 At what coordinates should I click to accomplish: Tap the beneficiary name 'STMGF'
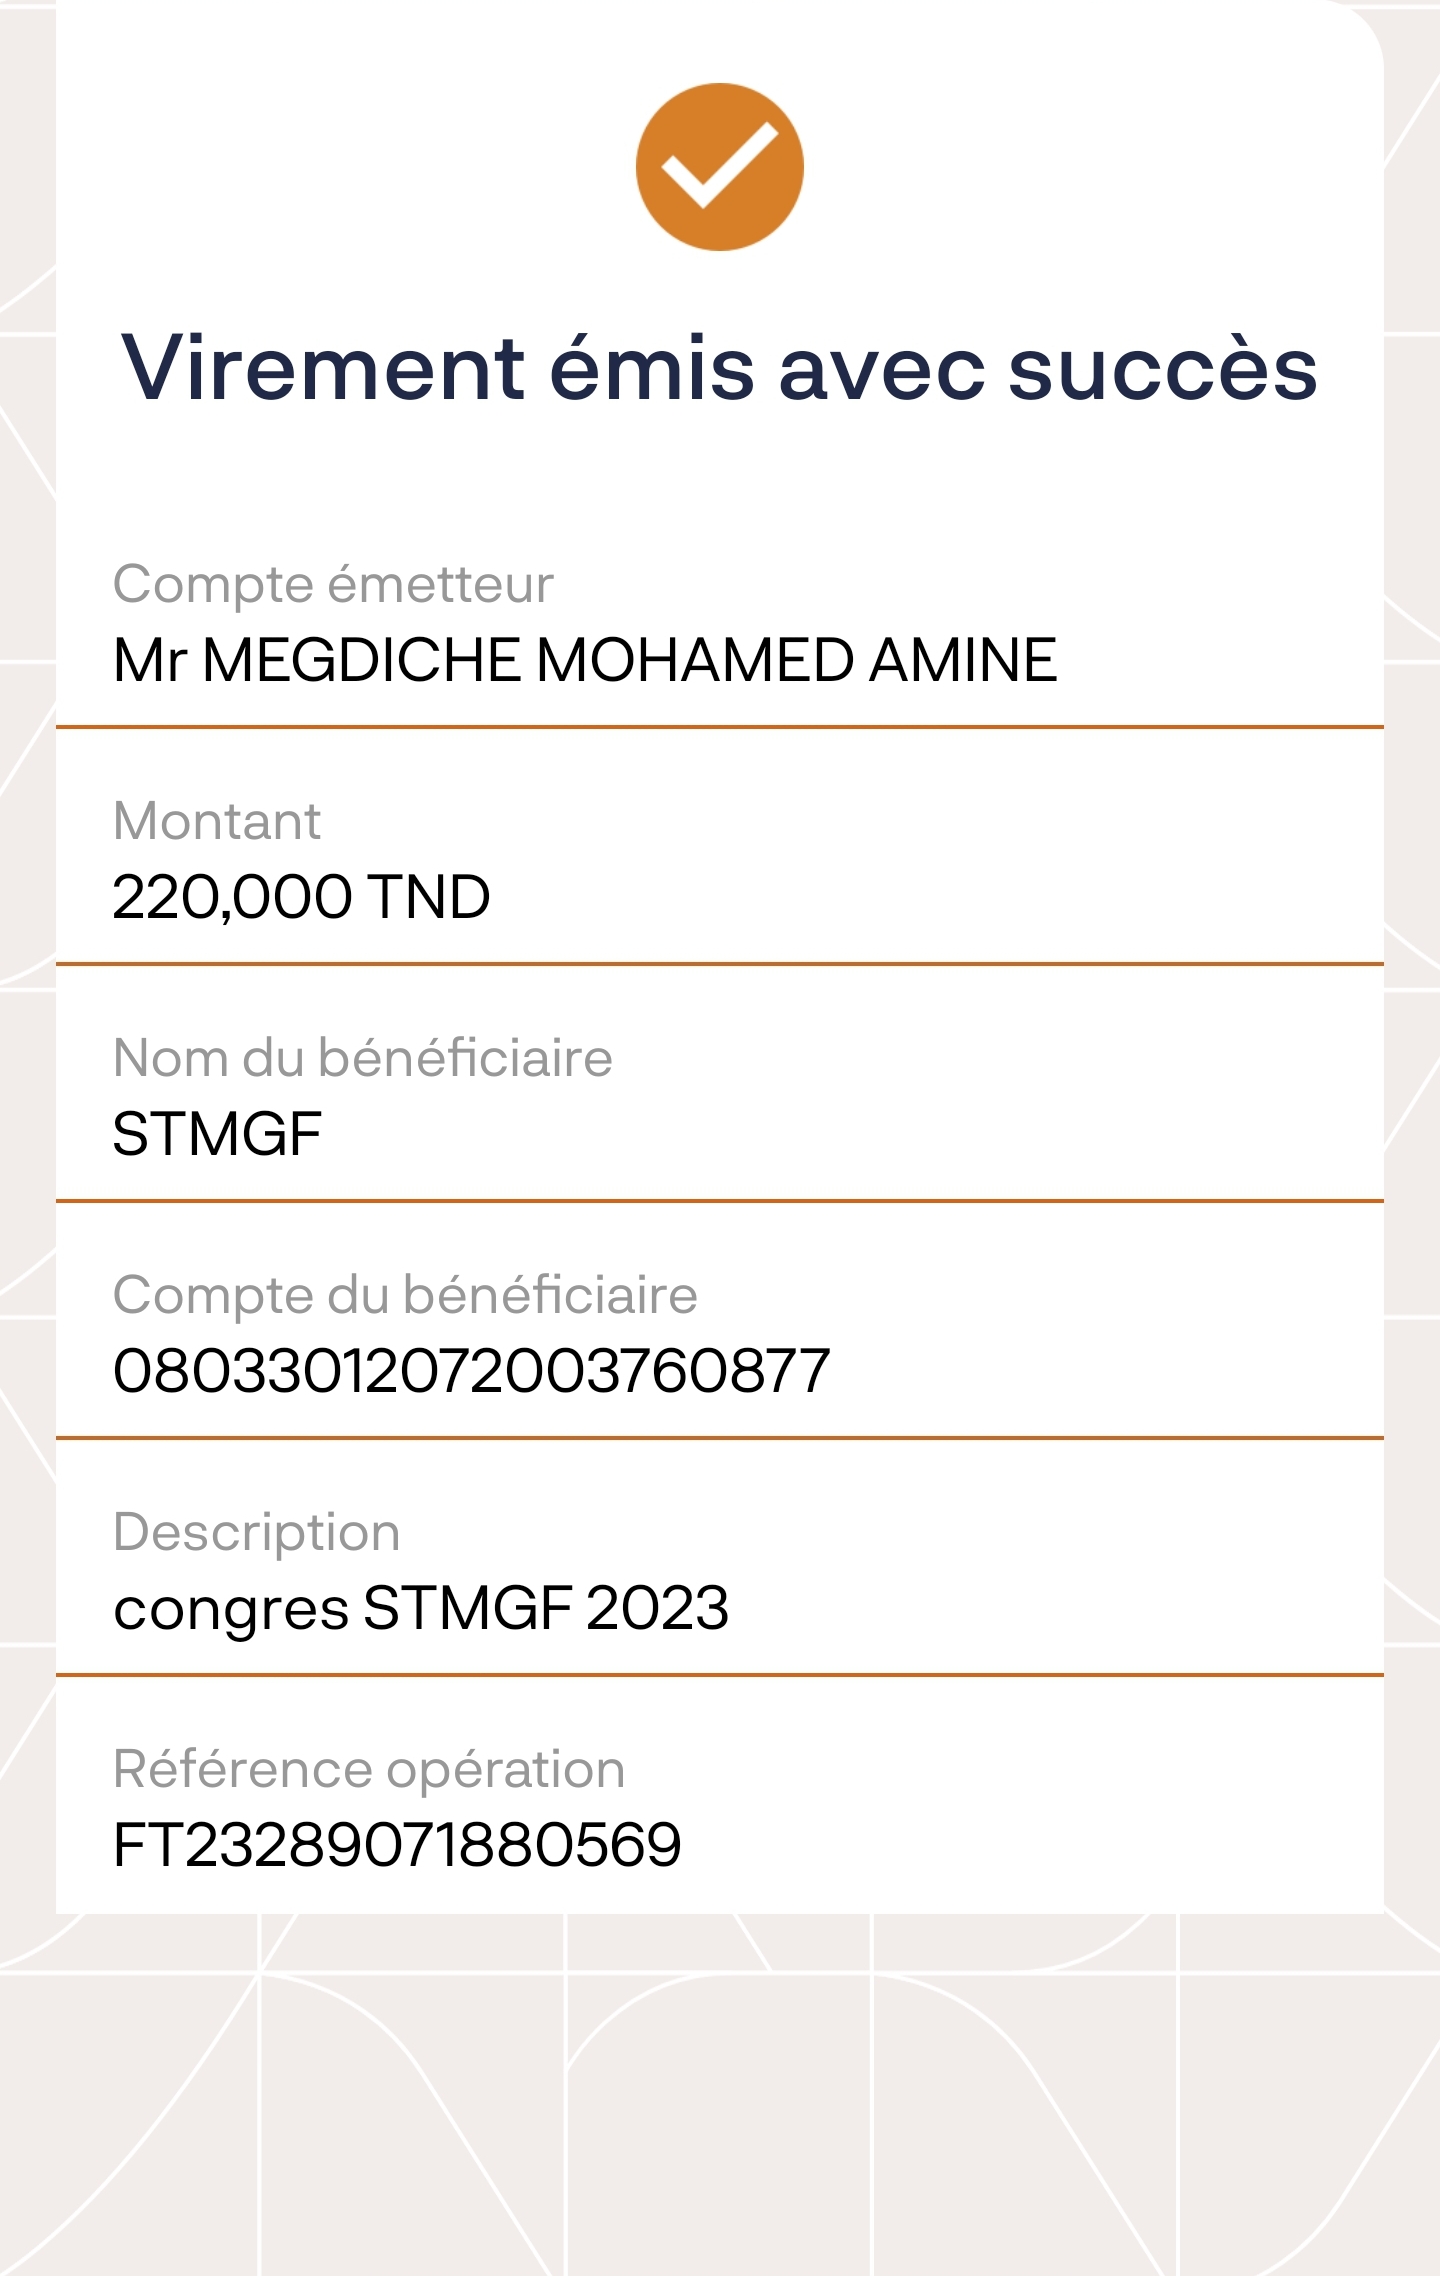tap(217, 1134)
